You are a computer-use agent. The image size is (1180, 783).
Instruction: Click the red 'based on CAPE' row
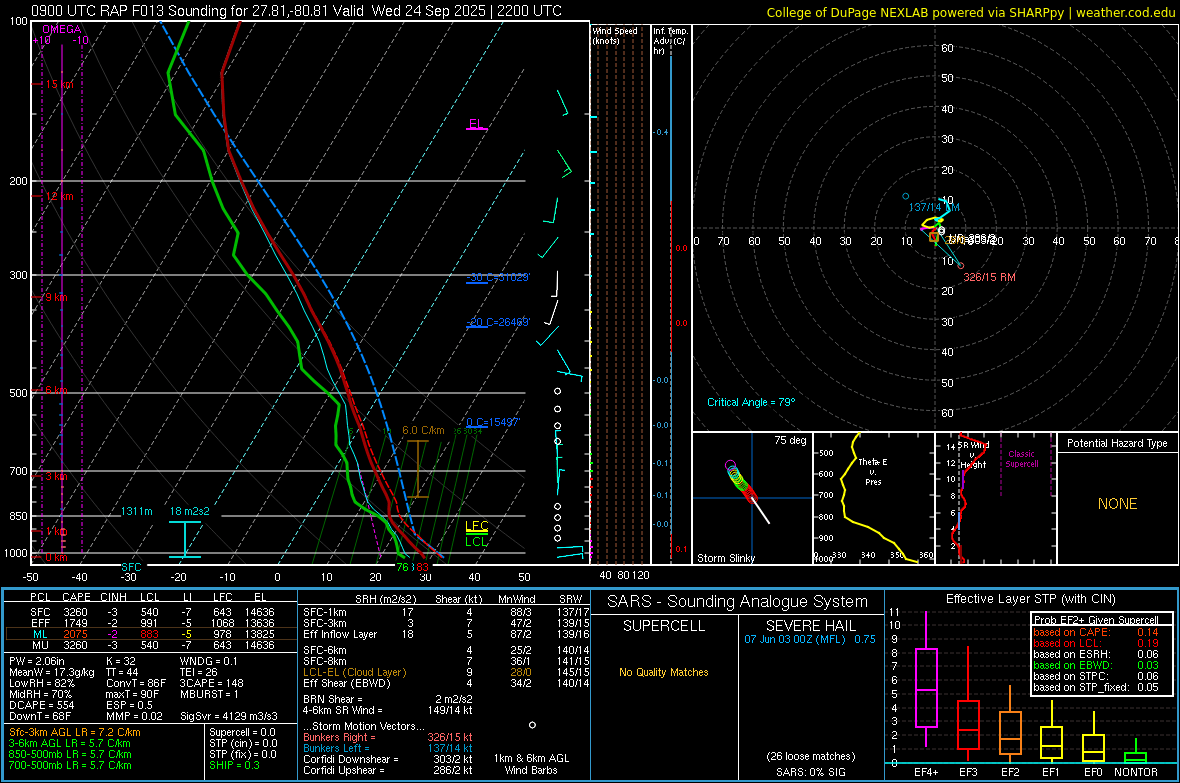click(x=1096, y=632)
